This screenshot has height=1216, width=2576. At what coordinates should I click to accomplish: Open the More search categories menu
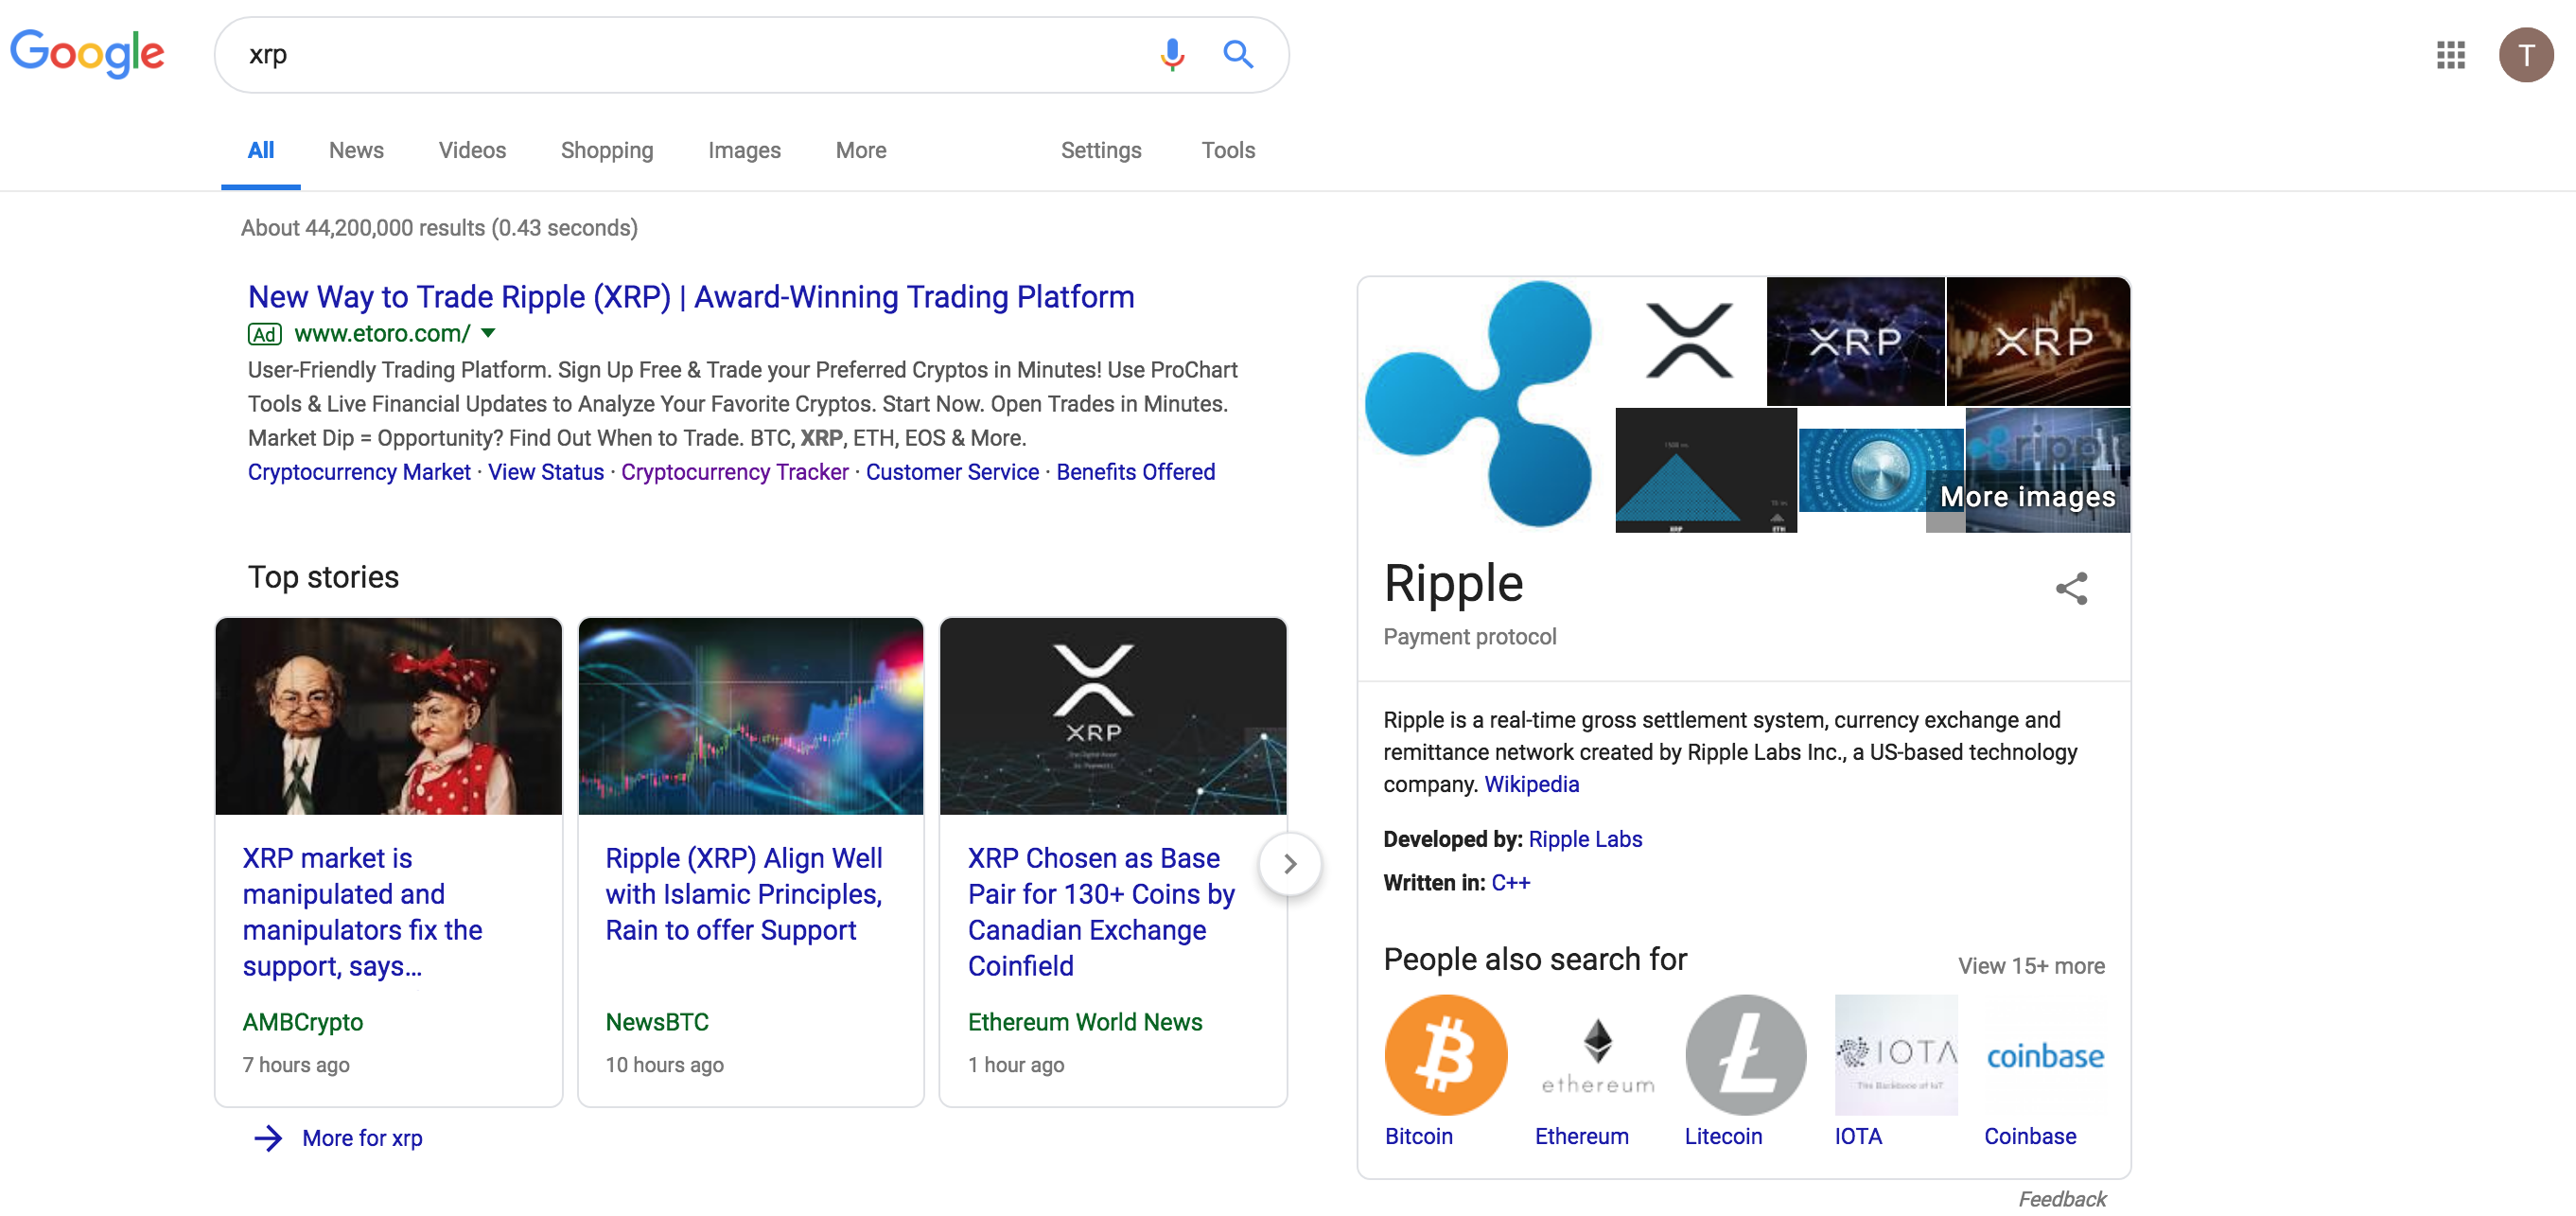pyautogui.click(x=861, y=150)
